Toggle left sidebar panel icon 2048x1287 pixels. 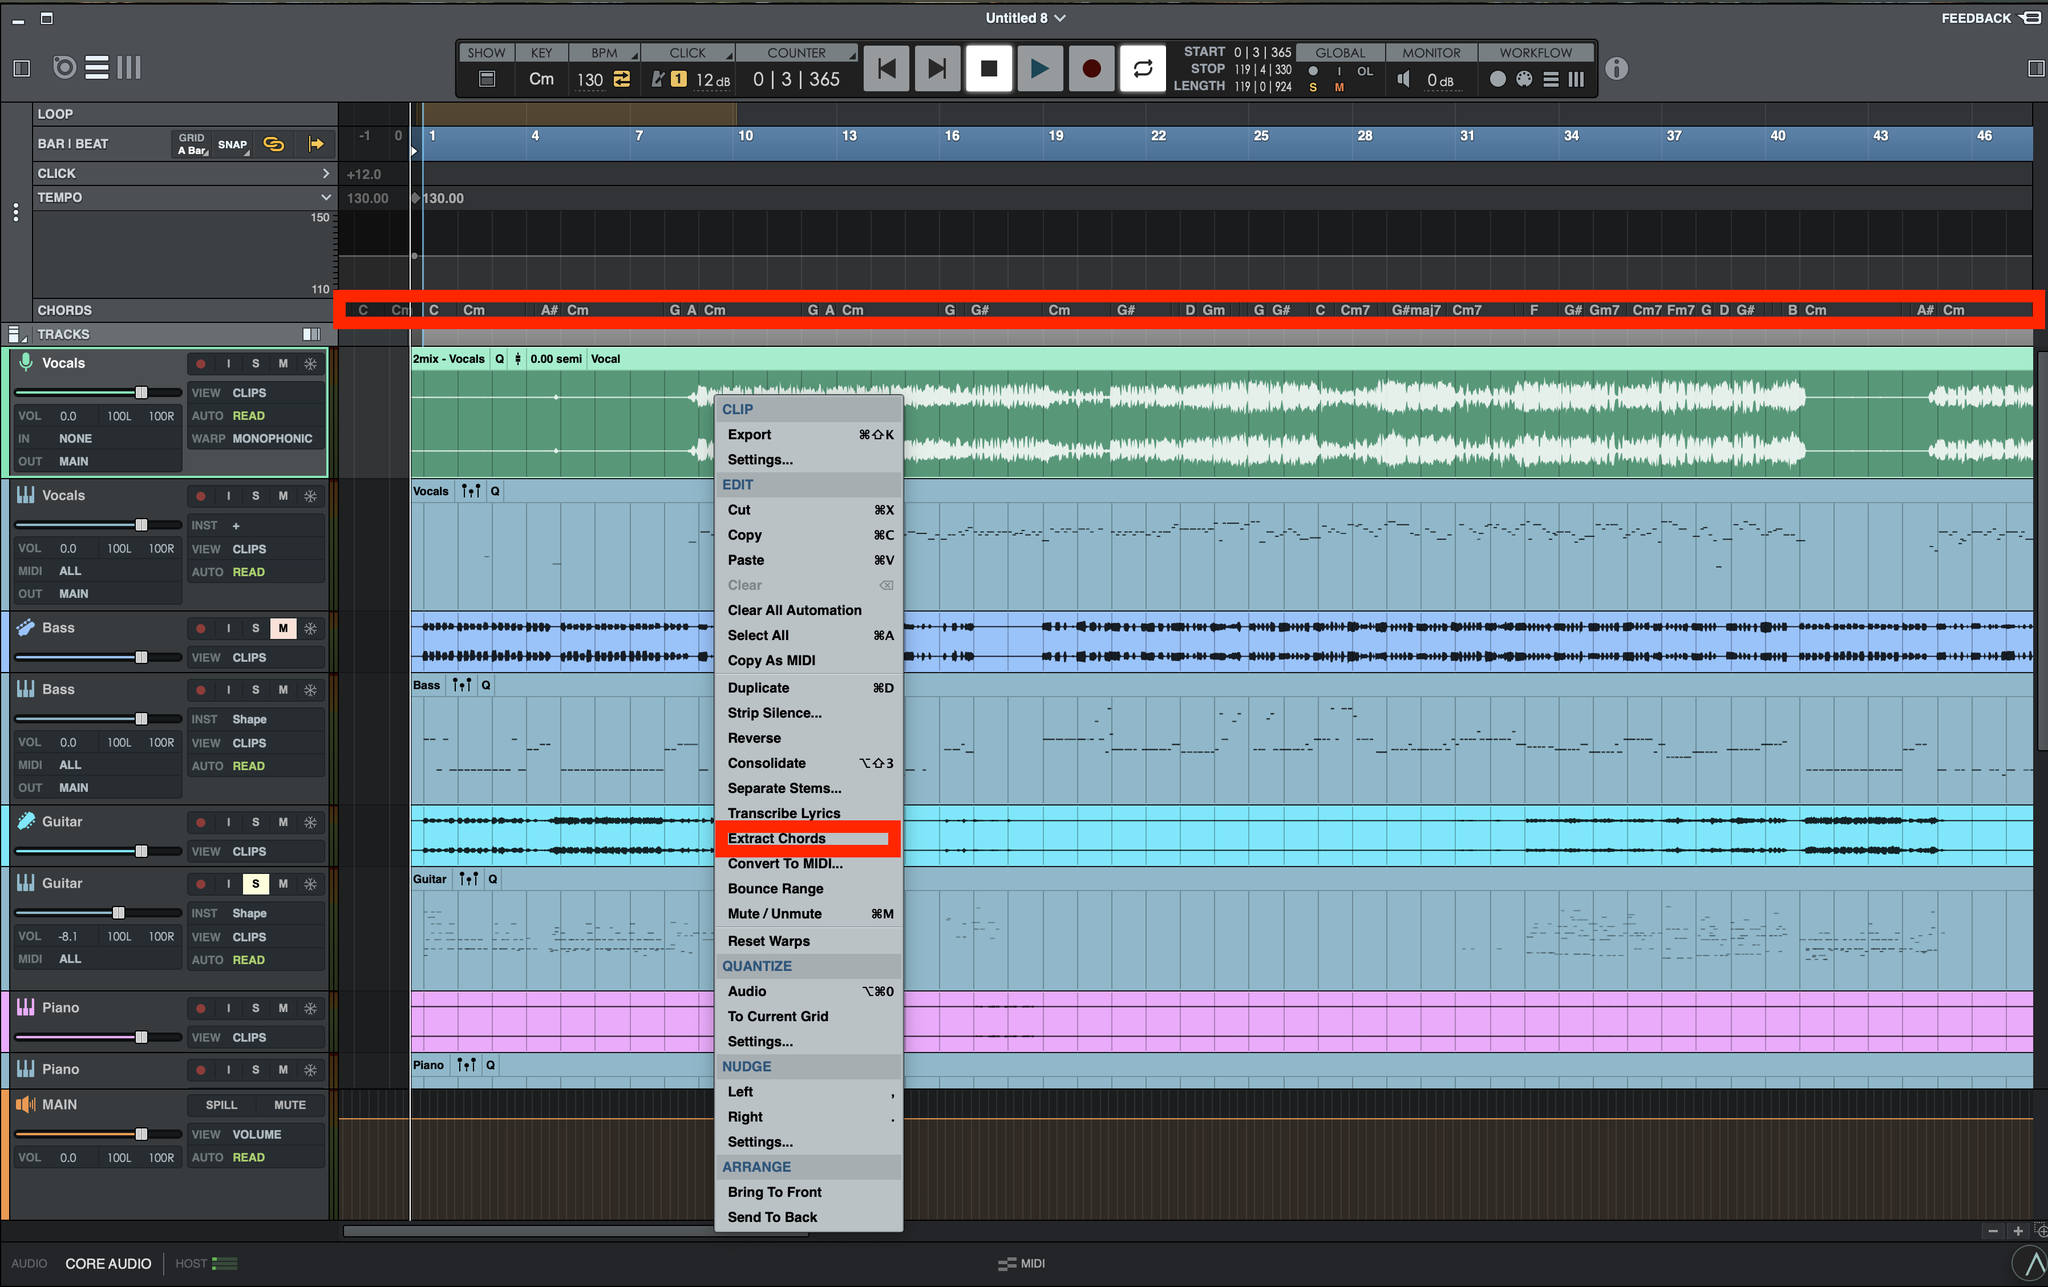22,68
